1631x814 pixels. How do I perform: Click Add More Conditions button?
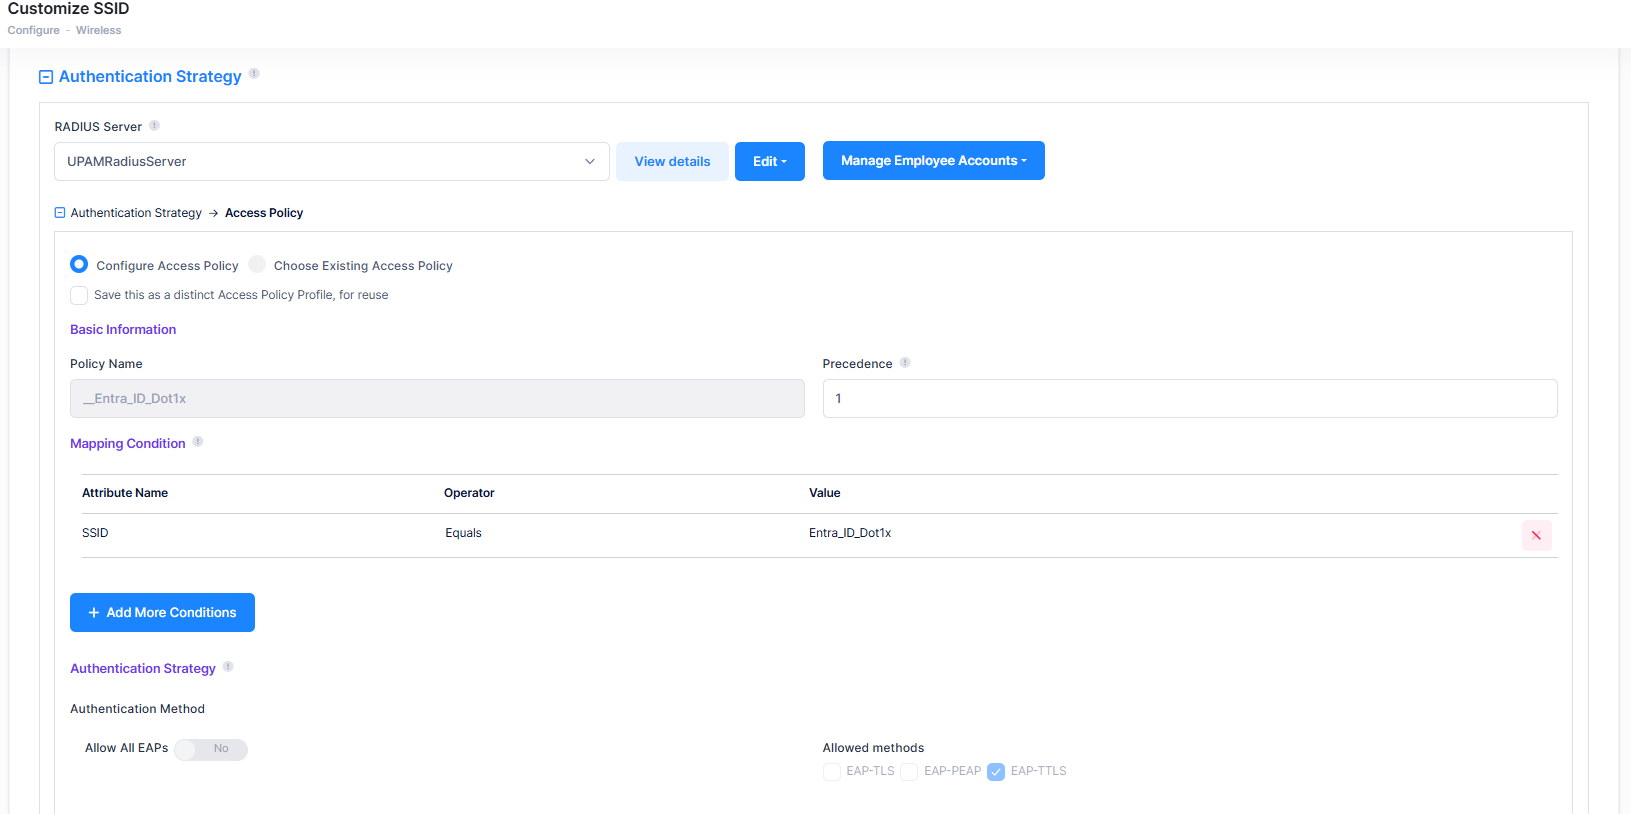pos(162,612)
